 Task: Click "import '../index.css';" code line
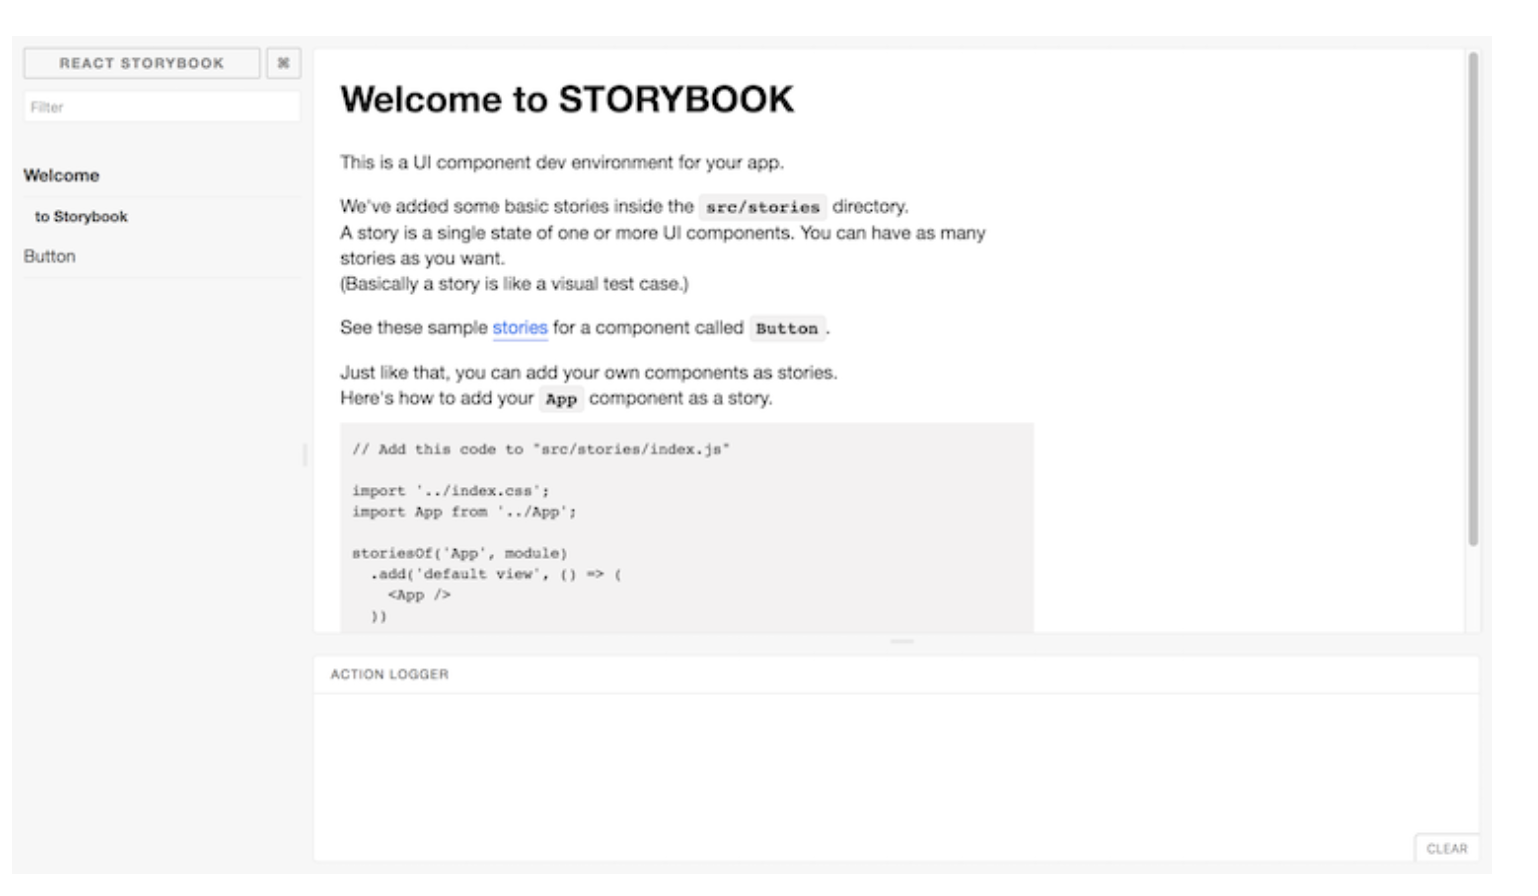tap(450, 490)
